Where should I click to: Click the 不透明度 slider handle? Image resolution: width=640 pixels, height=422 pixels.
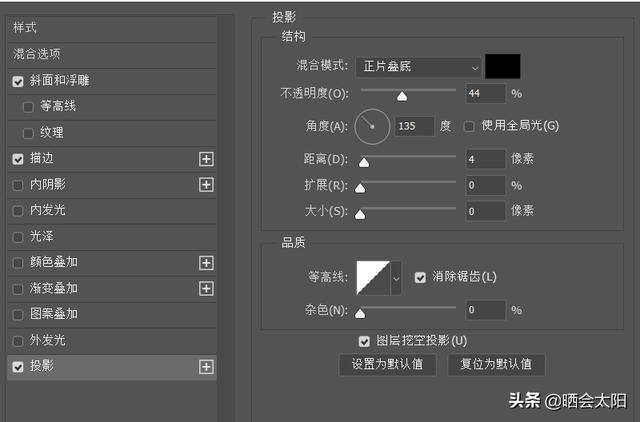pyautogui.click(x=402, y=96)
